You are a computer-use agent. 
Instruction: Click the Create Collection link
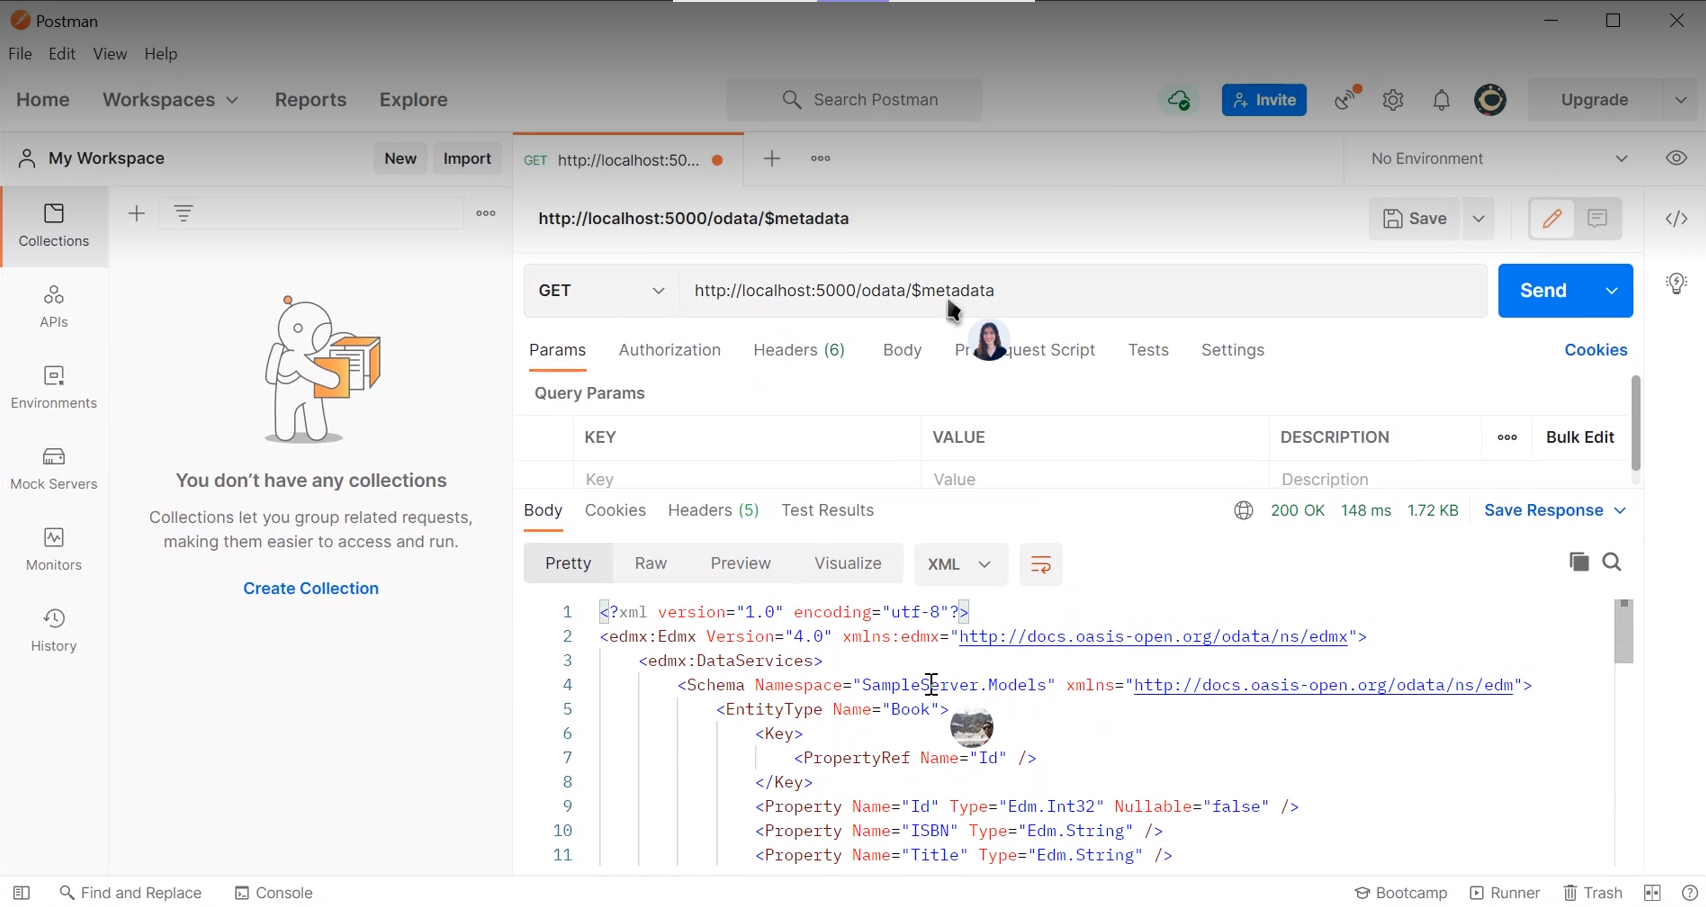310,588
